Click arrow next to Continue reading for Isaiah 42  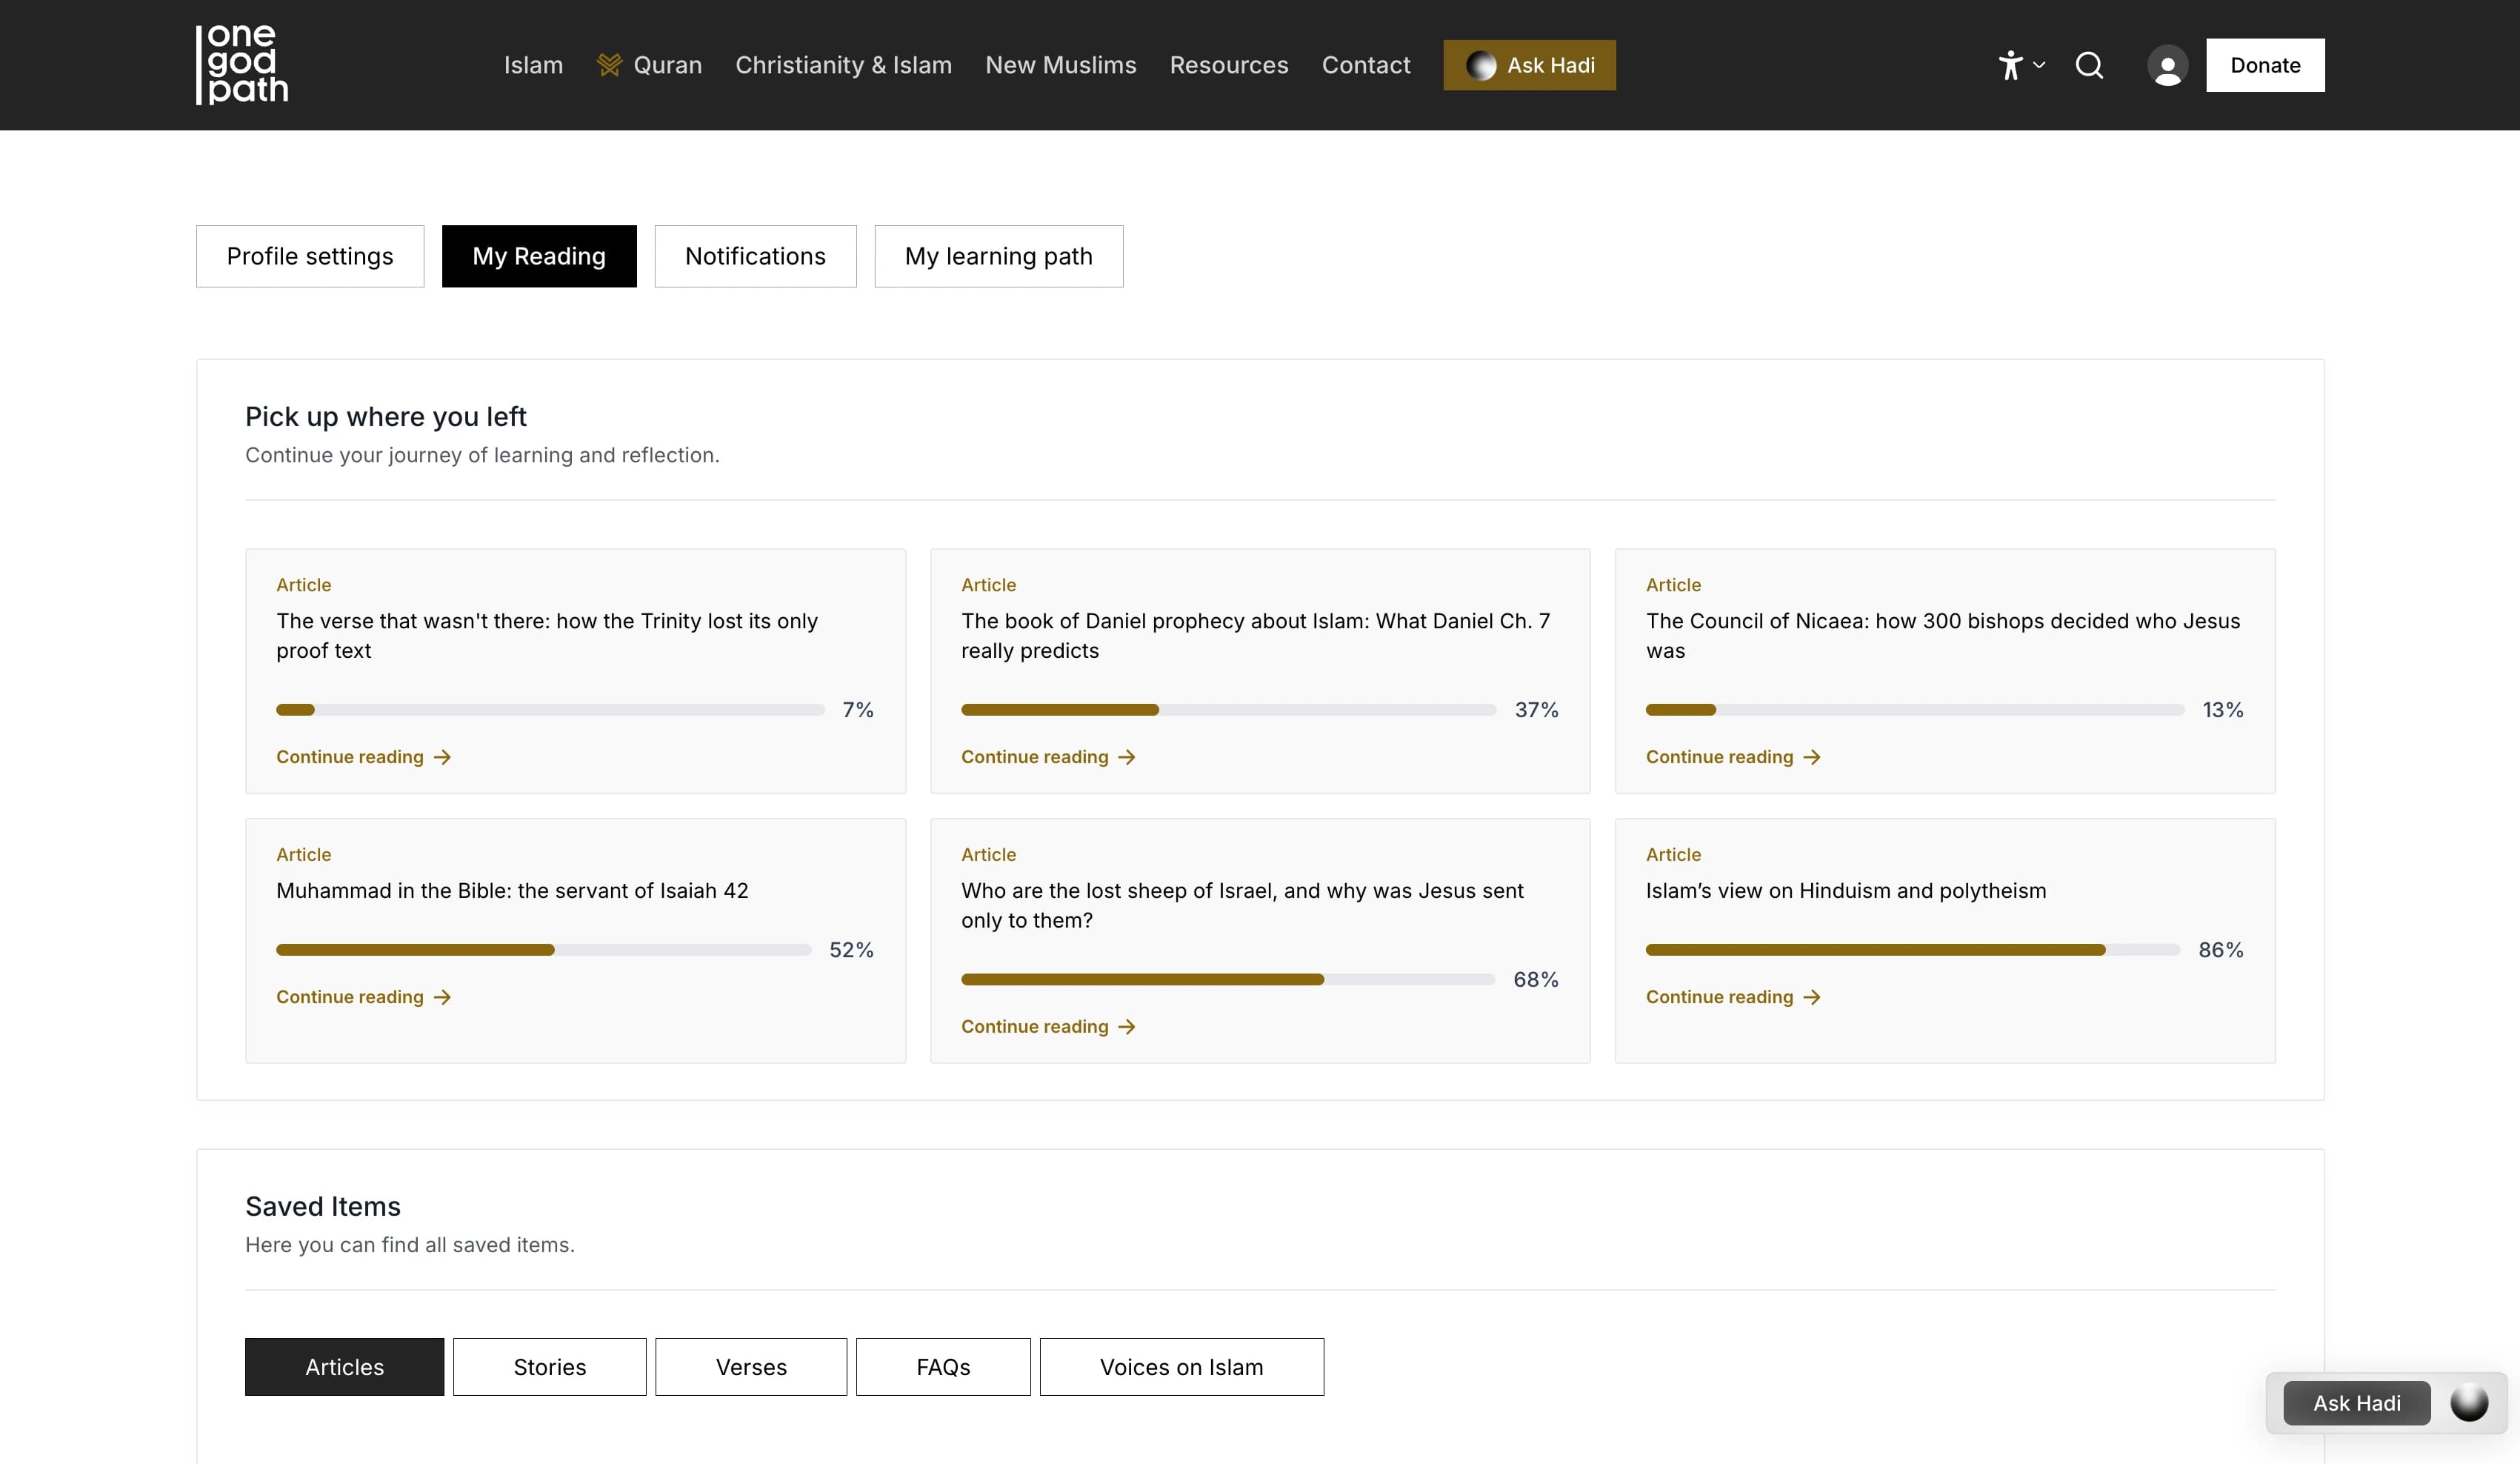tap(442, 997)
